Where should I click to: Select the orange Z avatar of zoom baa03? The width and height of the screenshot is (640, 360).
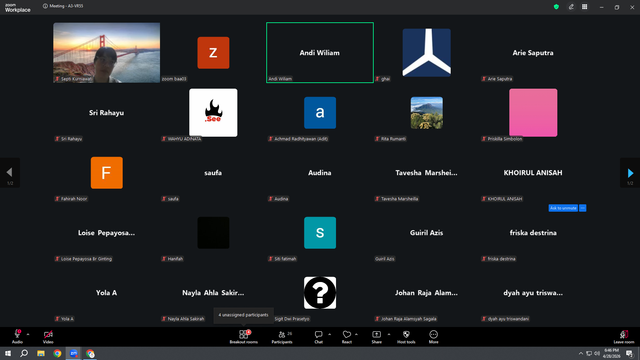pos(213,53)
